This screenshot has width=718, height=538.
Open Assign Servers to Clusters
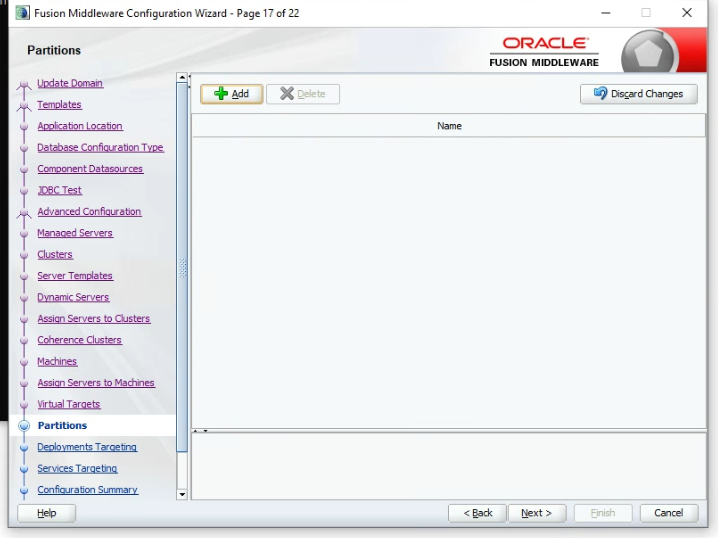94,318
